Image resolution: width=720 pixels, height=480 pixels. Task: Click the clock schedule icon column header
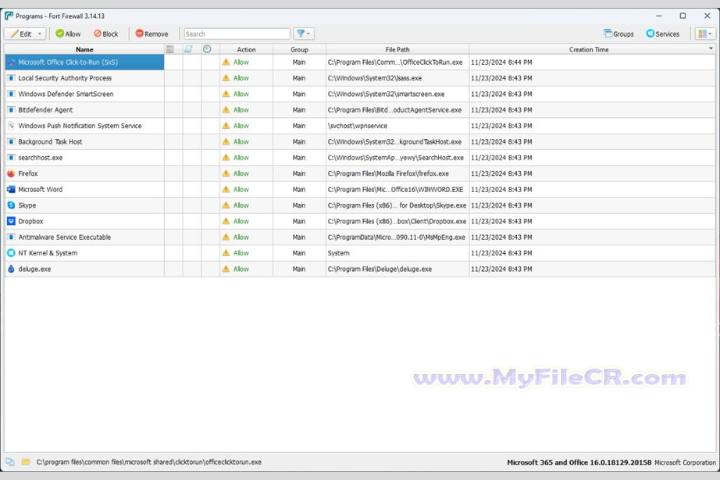point(207,49)
